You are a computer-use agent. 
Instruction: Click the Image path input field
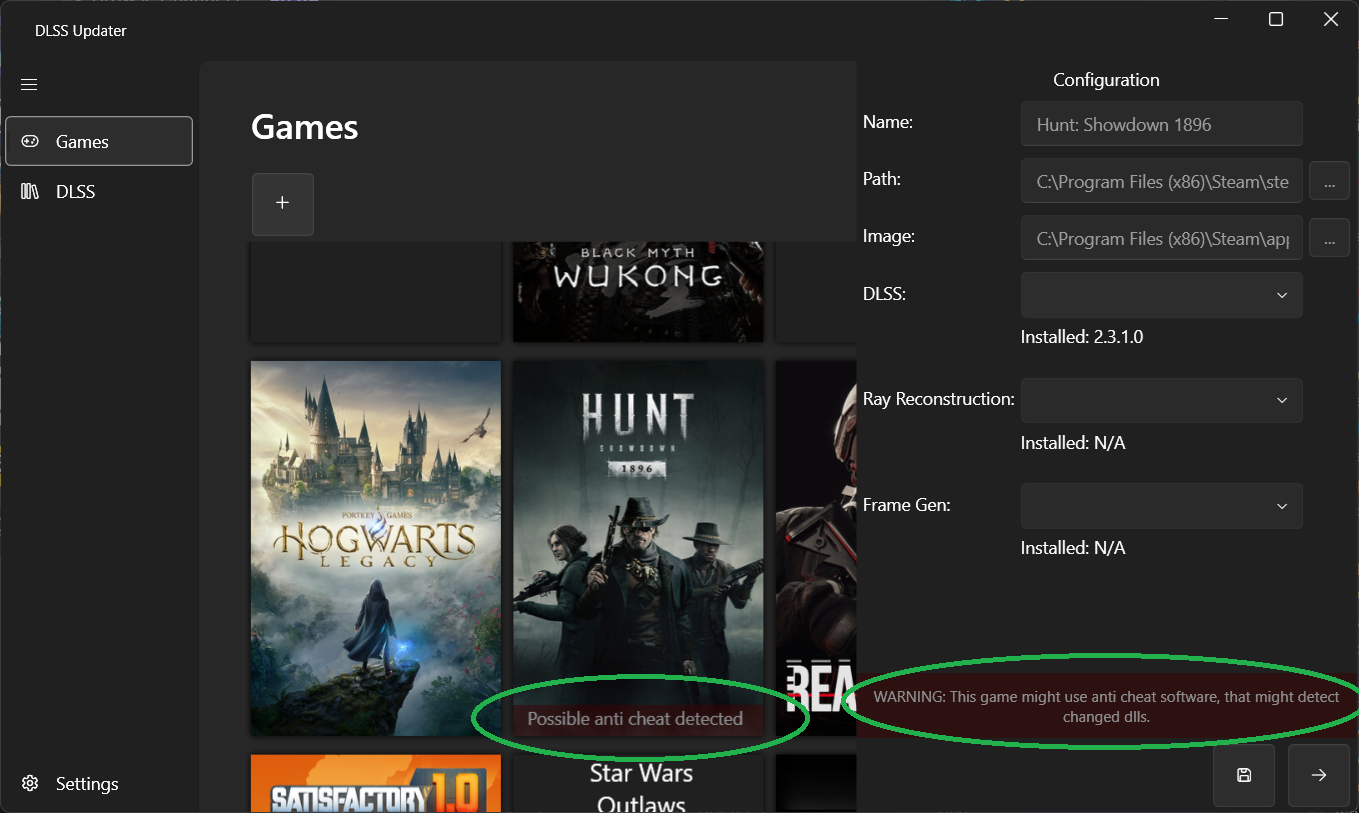[1162, 238]
